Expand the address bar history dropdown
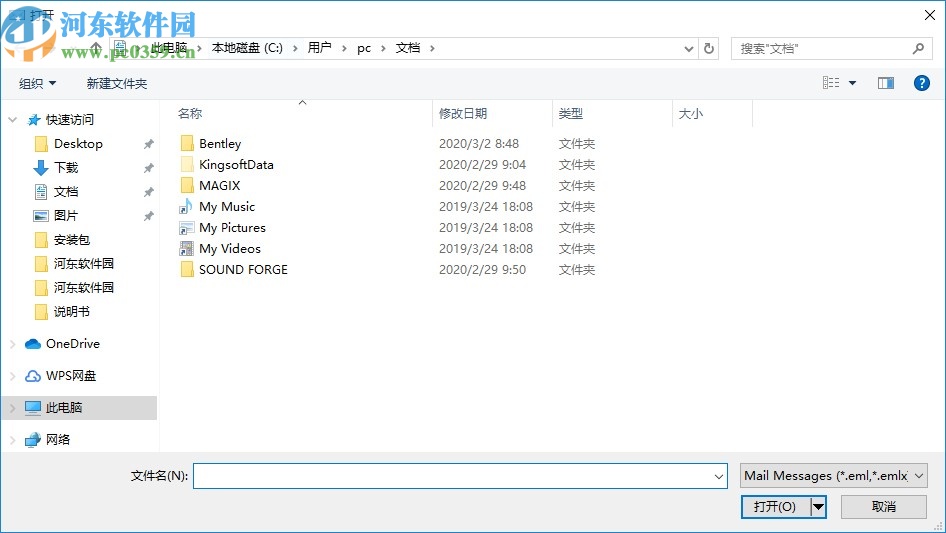Image resolution: width=946 pixels, height=533 pixels. (x=688, y=49)
